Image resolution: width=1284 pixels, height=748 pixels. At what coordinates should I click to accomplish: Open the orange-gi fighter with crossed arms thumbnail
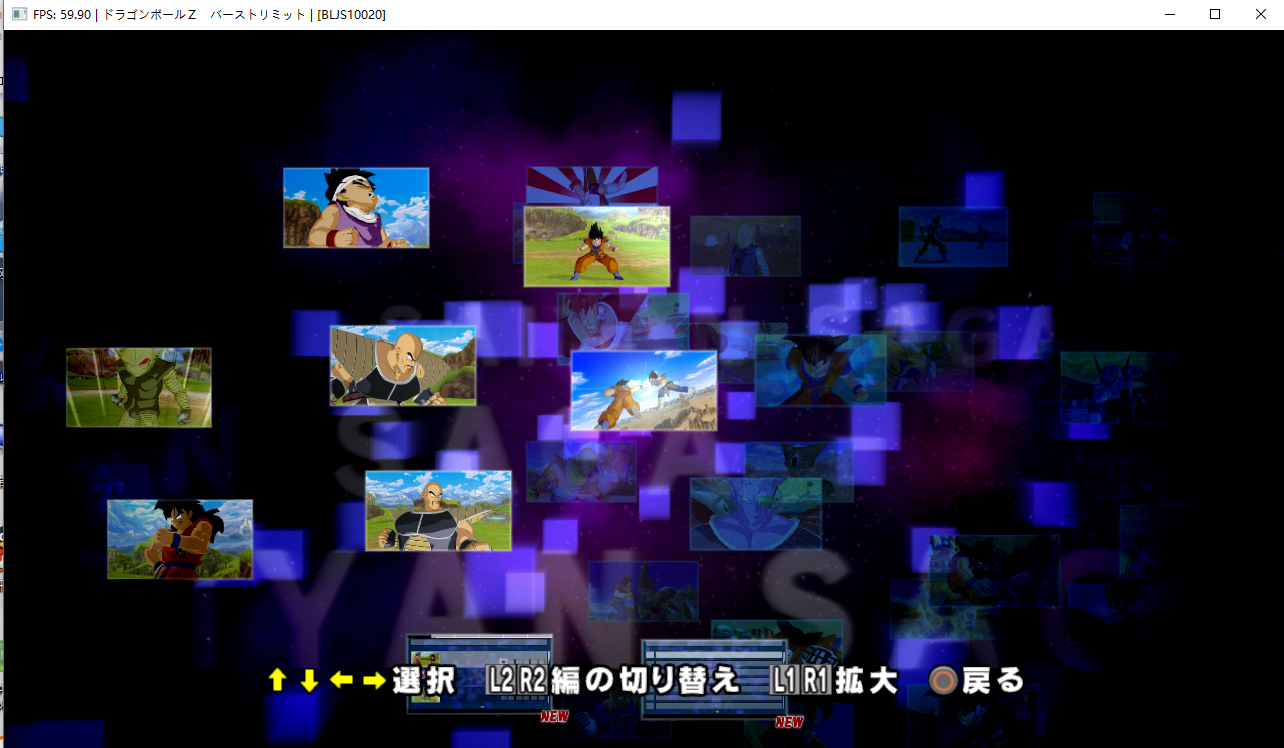(180, 539)
